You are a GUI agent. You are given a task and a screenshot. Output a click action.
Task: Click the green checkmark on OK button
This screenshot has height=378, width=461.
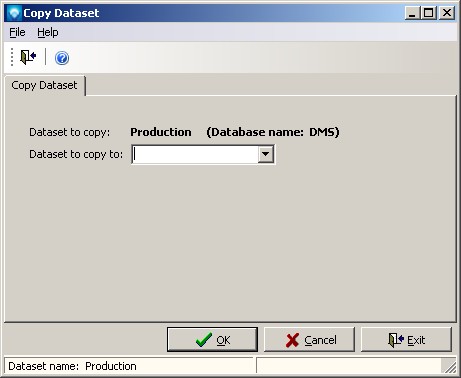[x=204, y=340]
